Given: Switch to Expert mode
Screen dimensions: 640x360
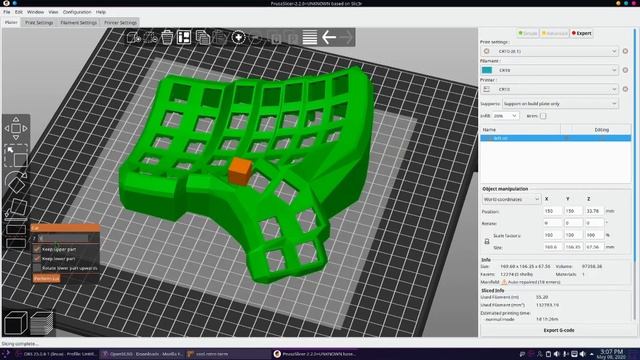Looking at the screenshot, I should [x=582, y=33].
